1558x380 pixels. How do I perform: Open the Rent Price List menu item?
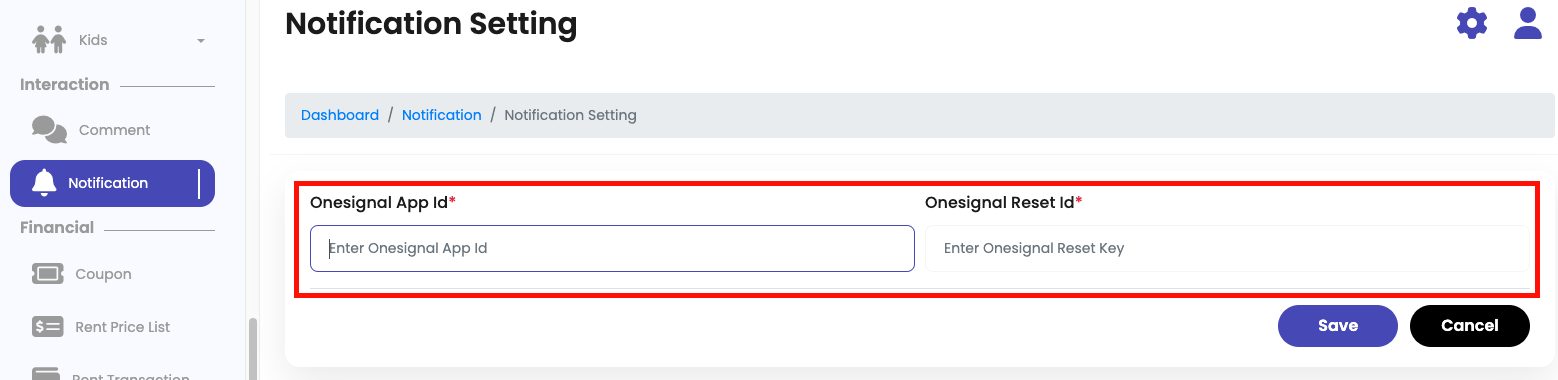point(123,327)
